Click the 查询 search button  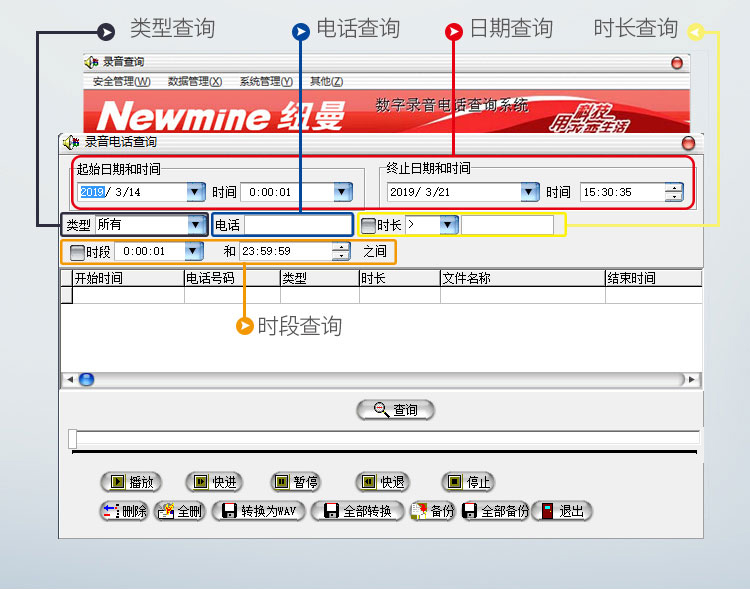click(x=396, y=410)
